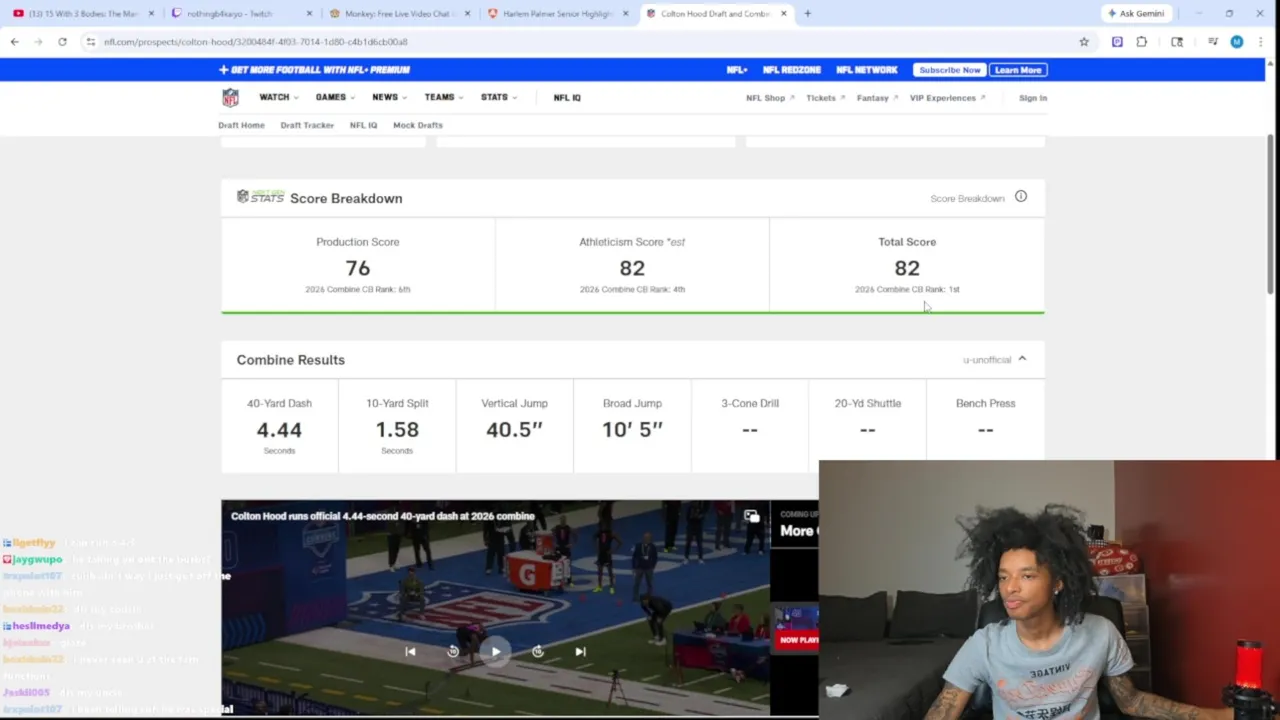Click the Athleticism Score value 82
The height and width of the screenshot is (720, 1280).
coord(632,268)
